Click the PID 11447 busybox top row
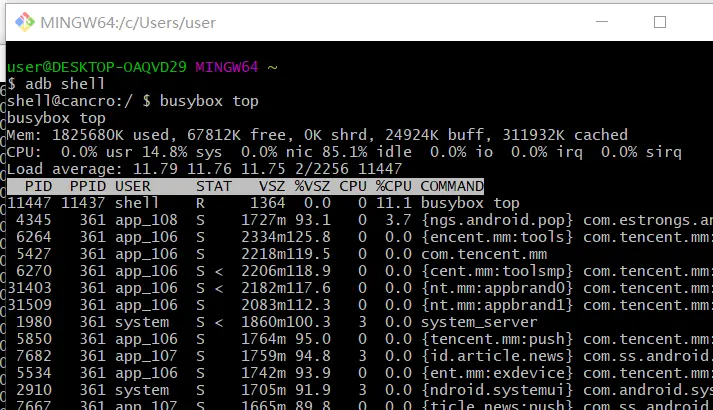713x410 pixels. (x=263, y=203)
